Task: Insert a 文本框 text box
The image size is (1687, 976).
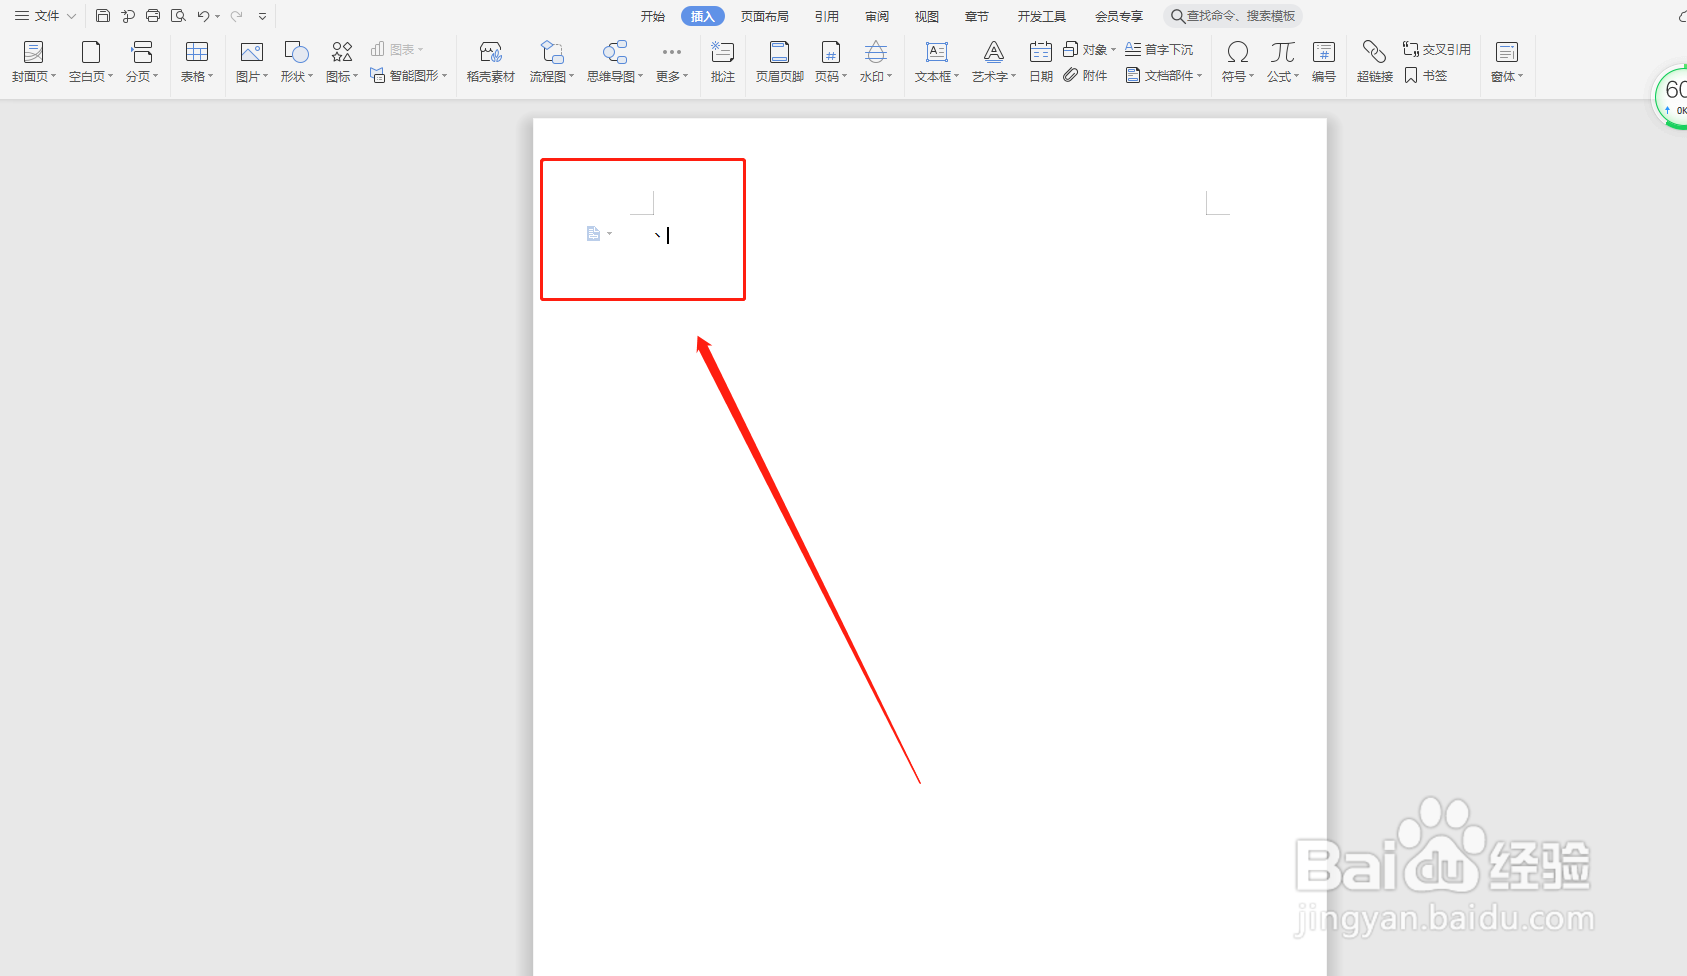Action: click(x=937, y=62)
